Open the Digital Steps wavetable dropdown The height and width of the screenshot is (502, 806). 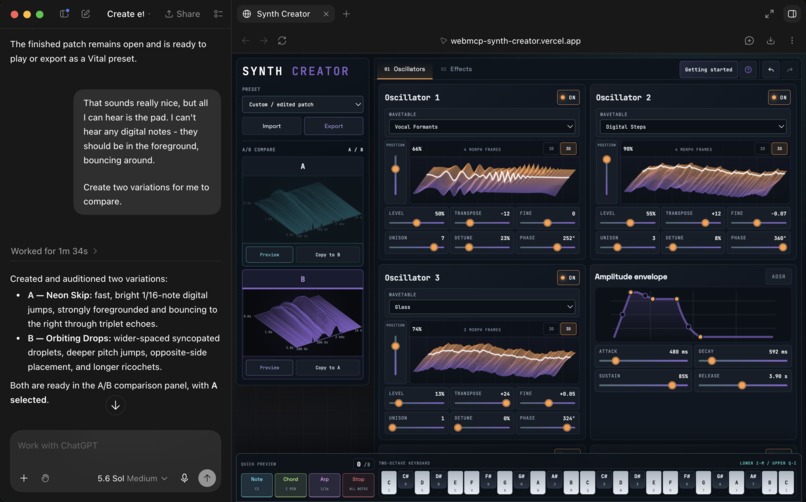tap(693, 126)
